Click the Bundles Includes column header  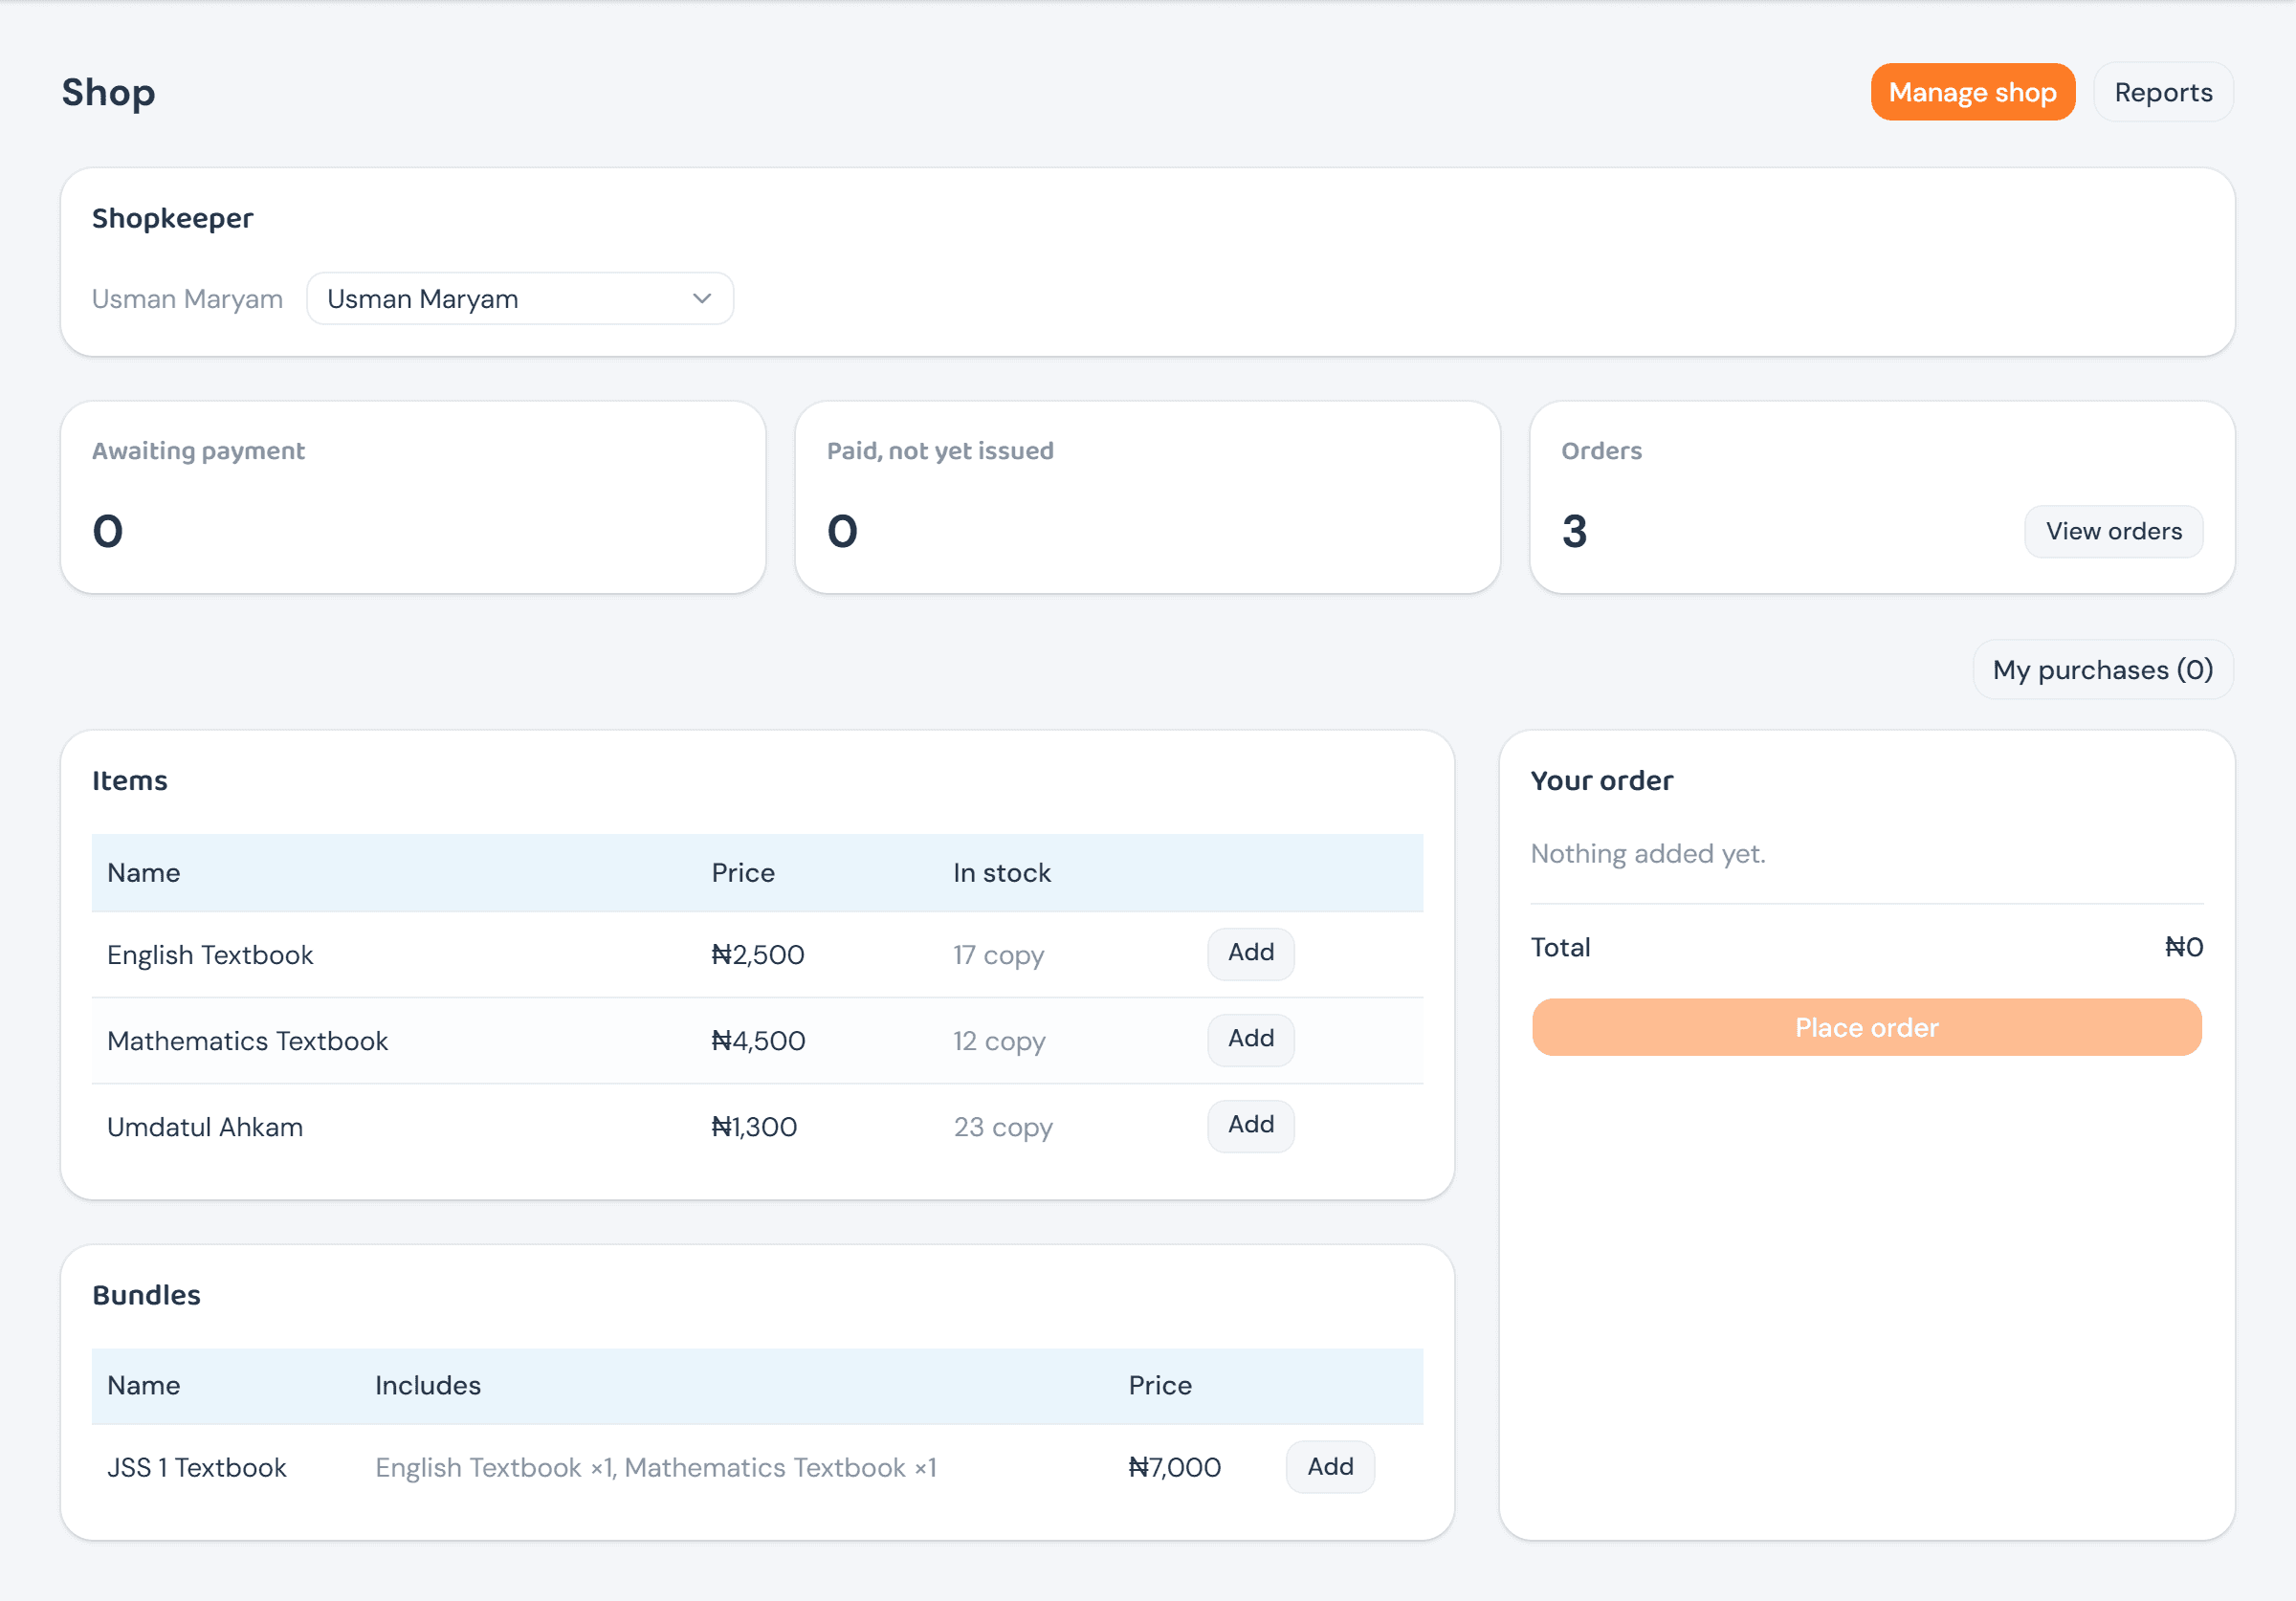click(x=428, y=1385)
